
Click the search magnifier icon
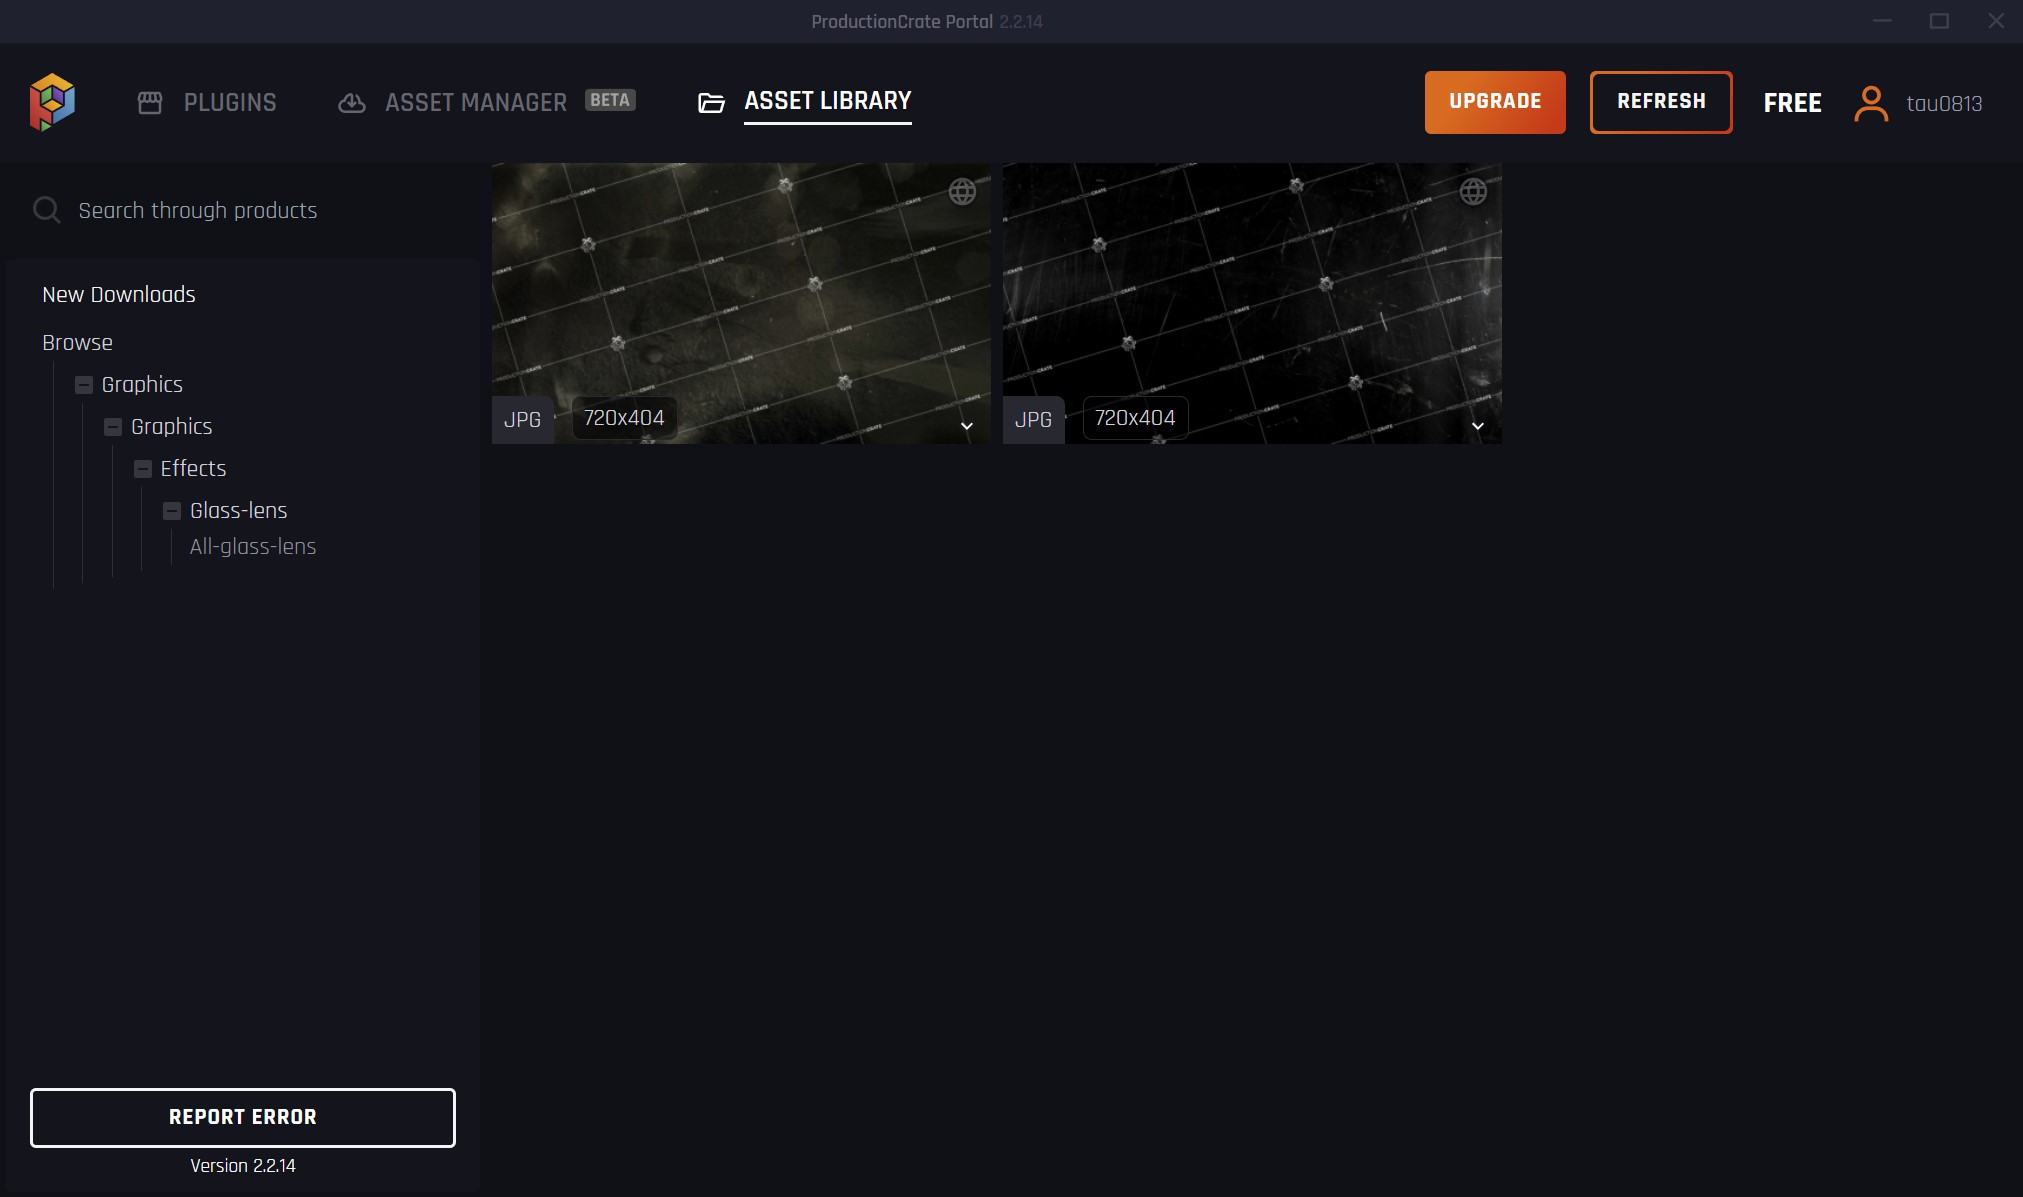pyautogui.click(x=47, y=210)
